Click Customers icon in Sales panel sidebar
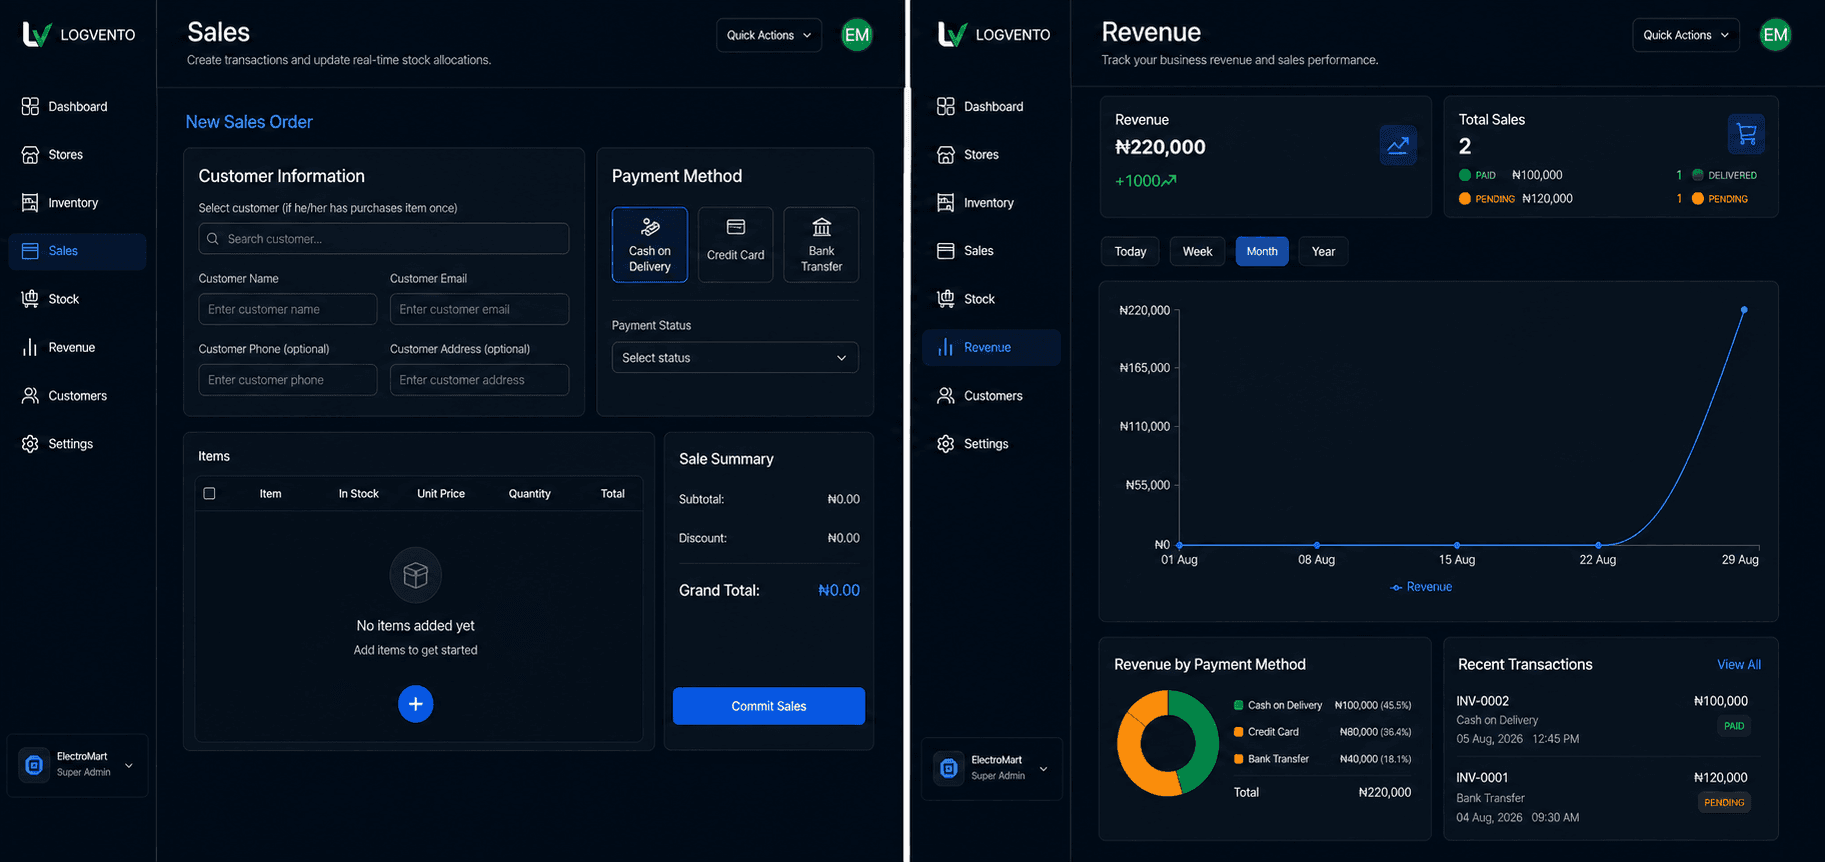 click(x=30, y=395)
